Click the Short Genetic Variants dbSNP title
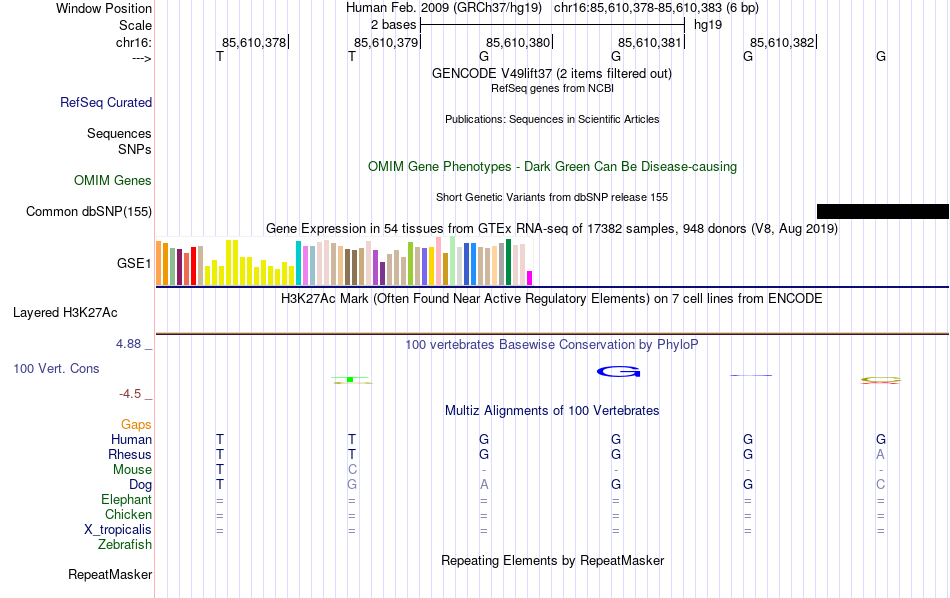 pyautogui.click(x=552, y=197)
